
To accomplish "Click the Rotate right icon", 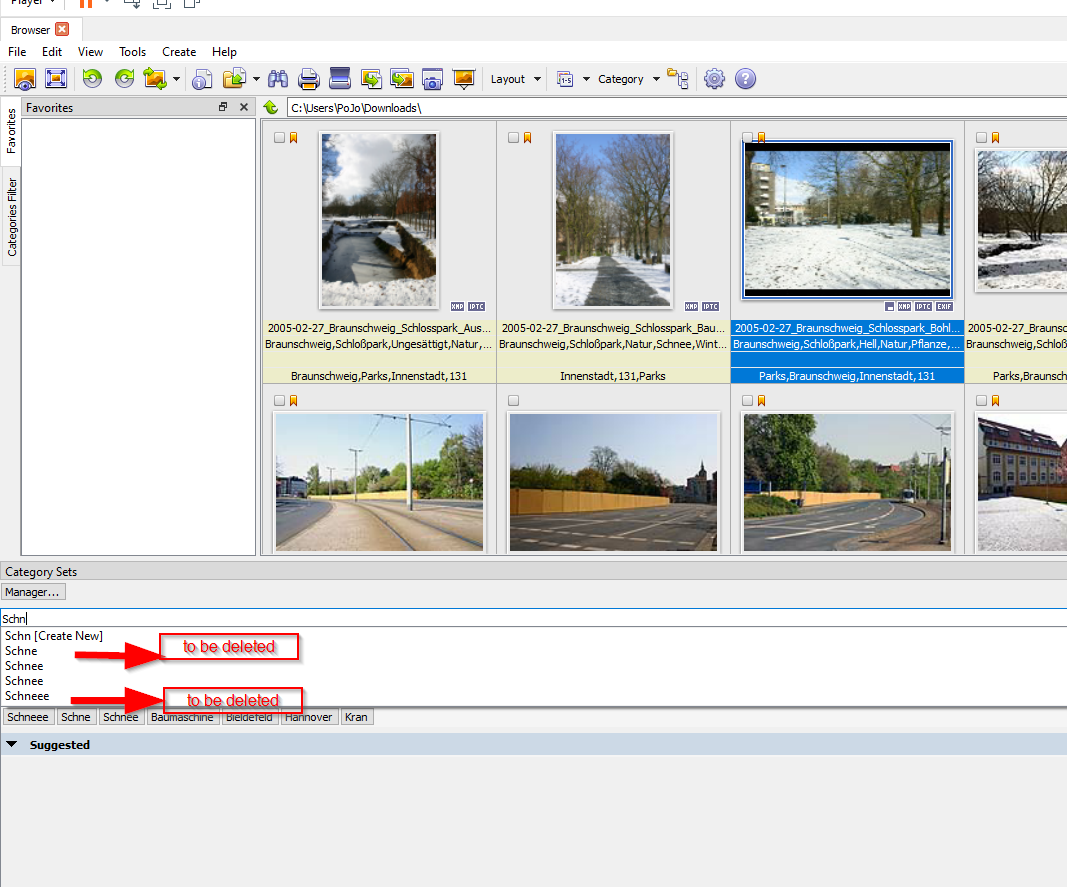I will (x=124, y=79).
